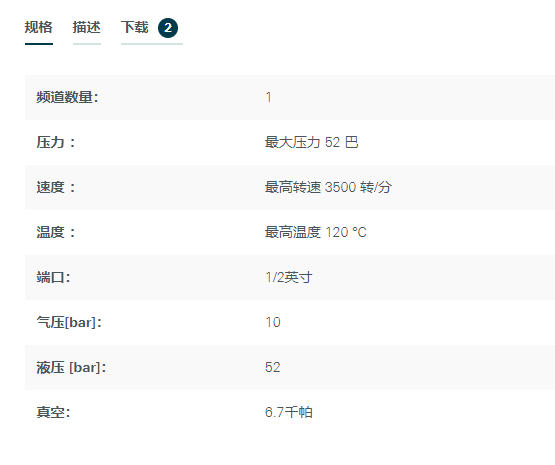Click the 最高温度 120 °C value
The image size is (555, 465).
click(316, 232)
